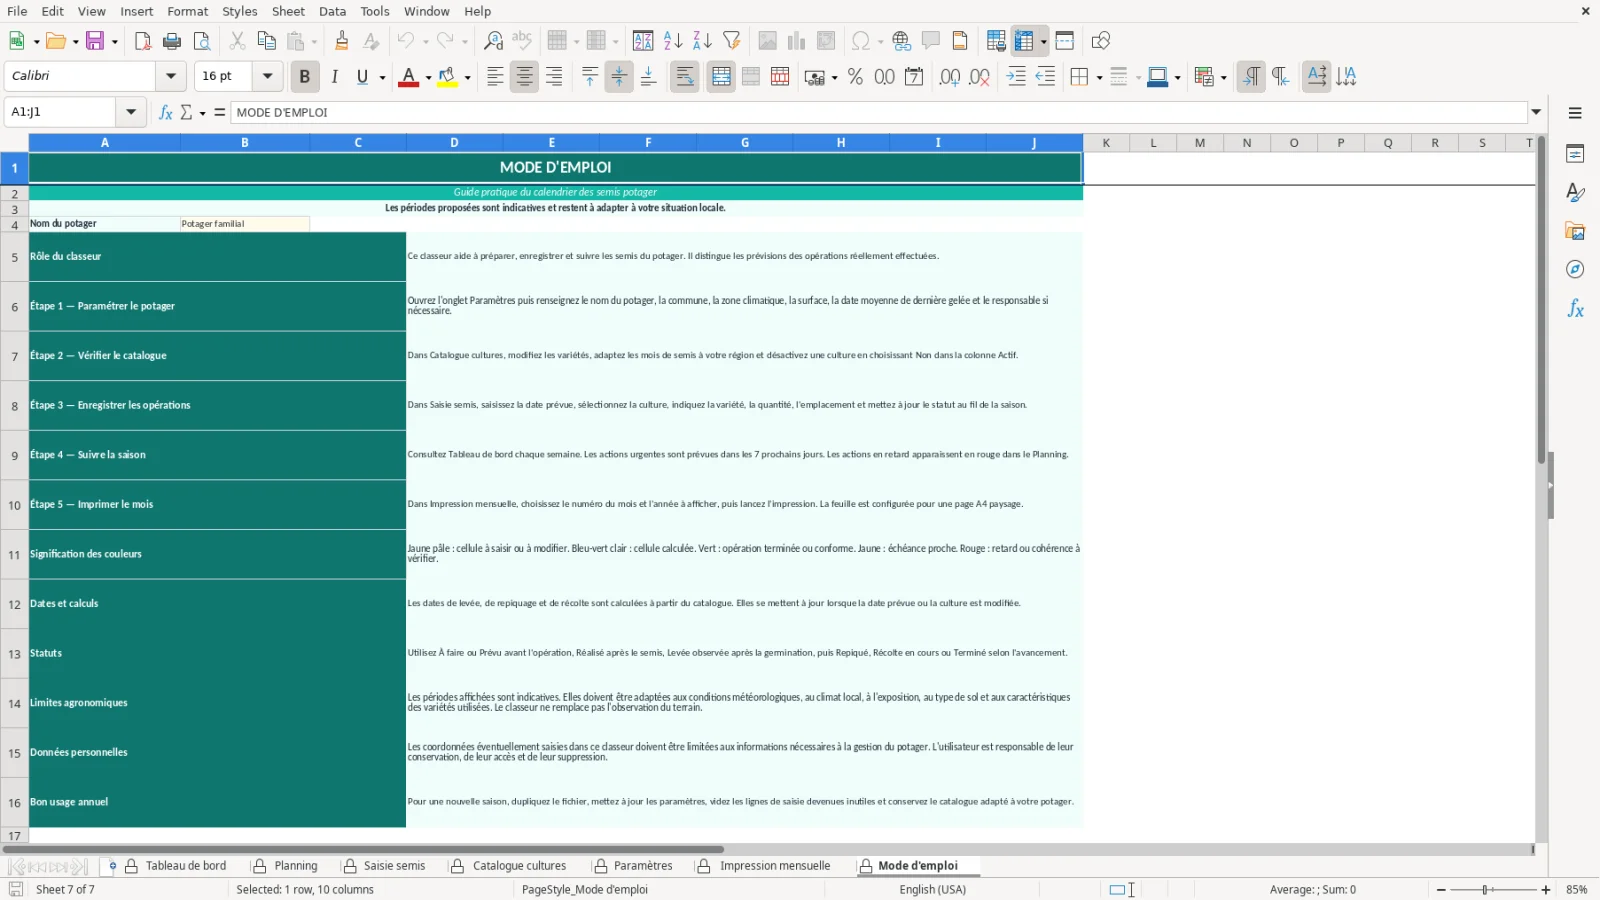Open the sidebar Properties icon
The height and width of the screenshot is (900, 1600).
pyautogui.click(x=1575, y=154)
